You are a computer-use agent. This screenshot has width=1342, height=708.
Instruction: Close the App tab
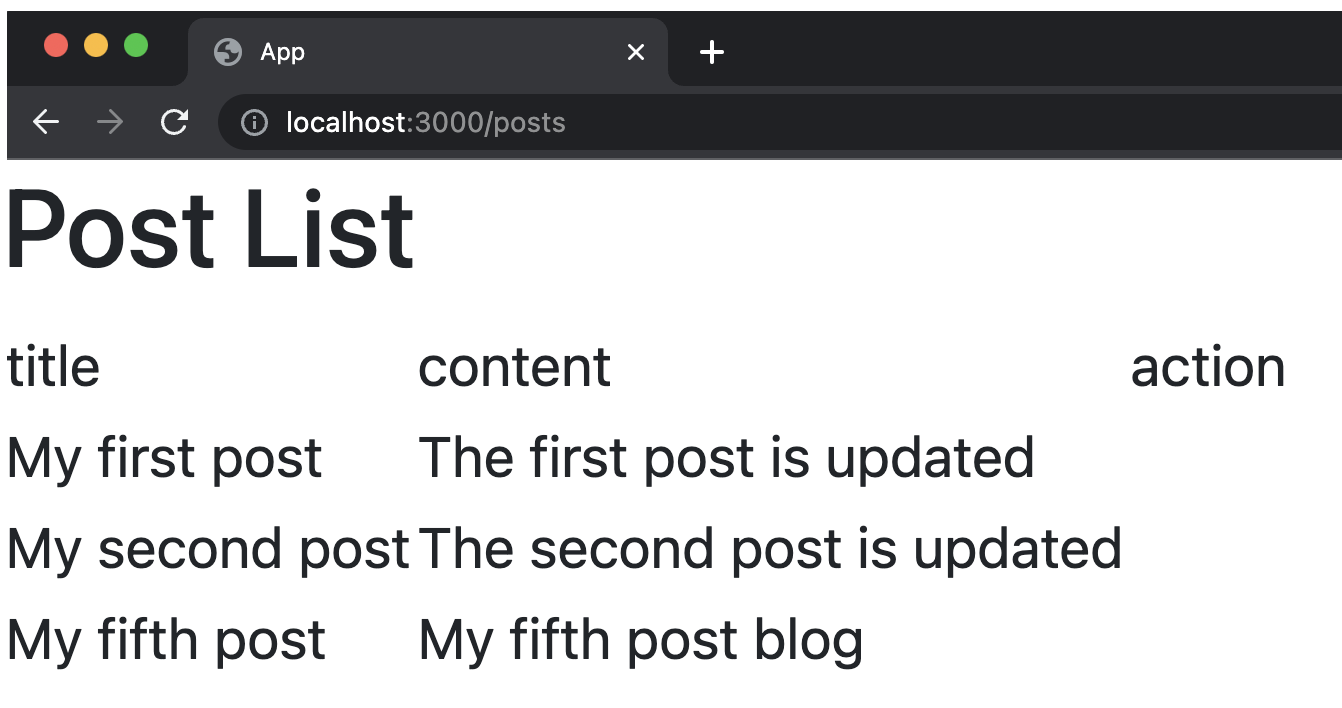coord(635,52)
